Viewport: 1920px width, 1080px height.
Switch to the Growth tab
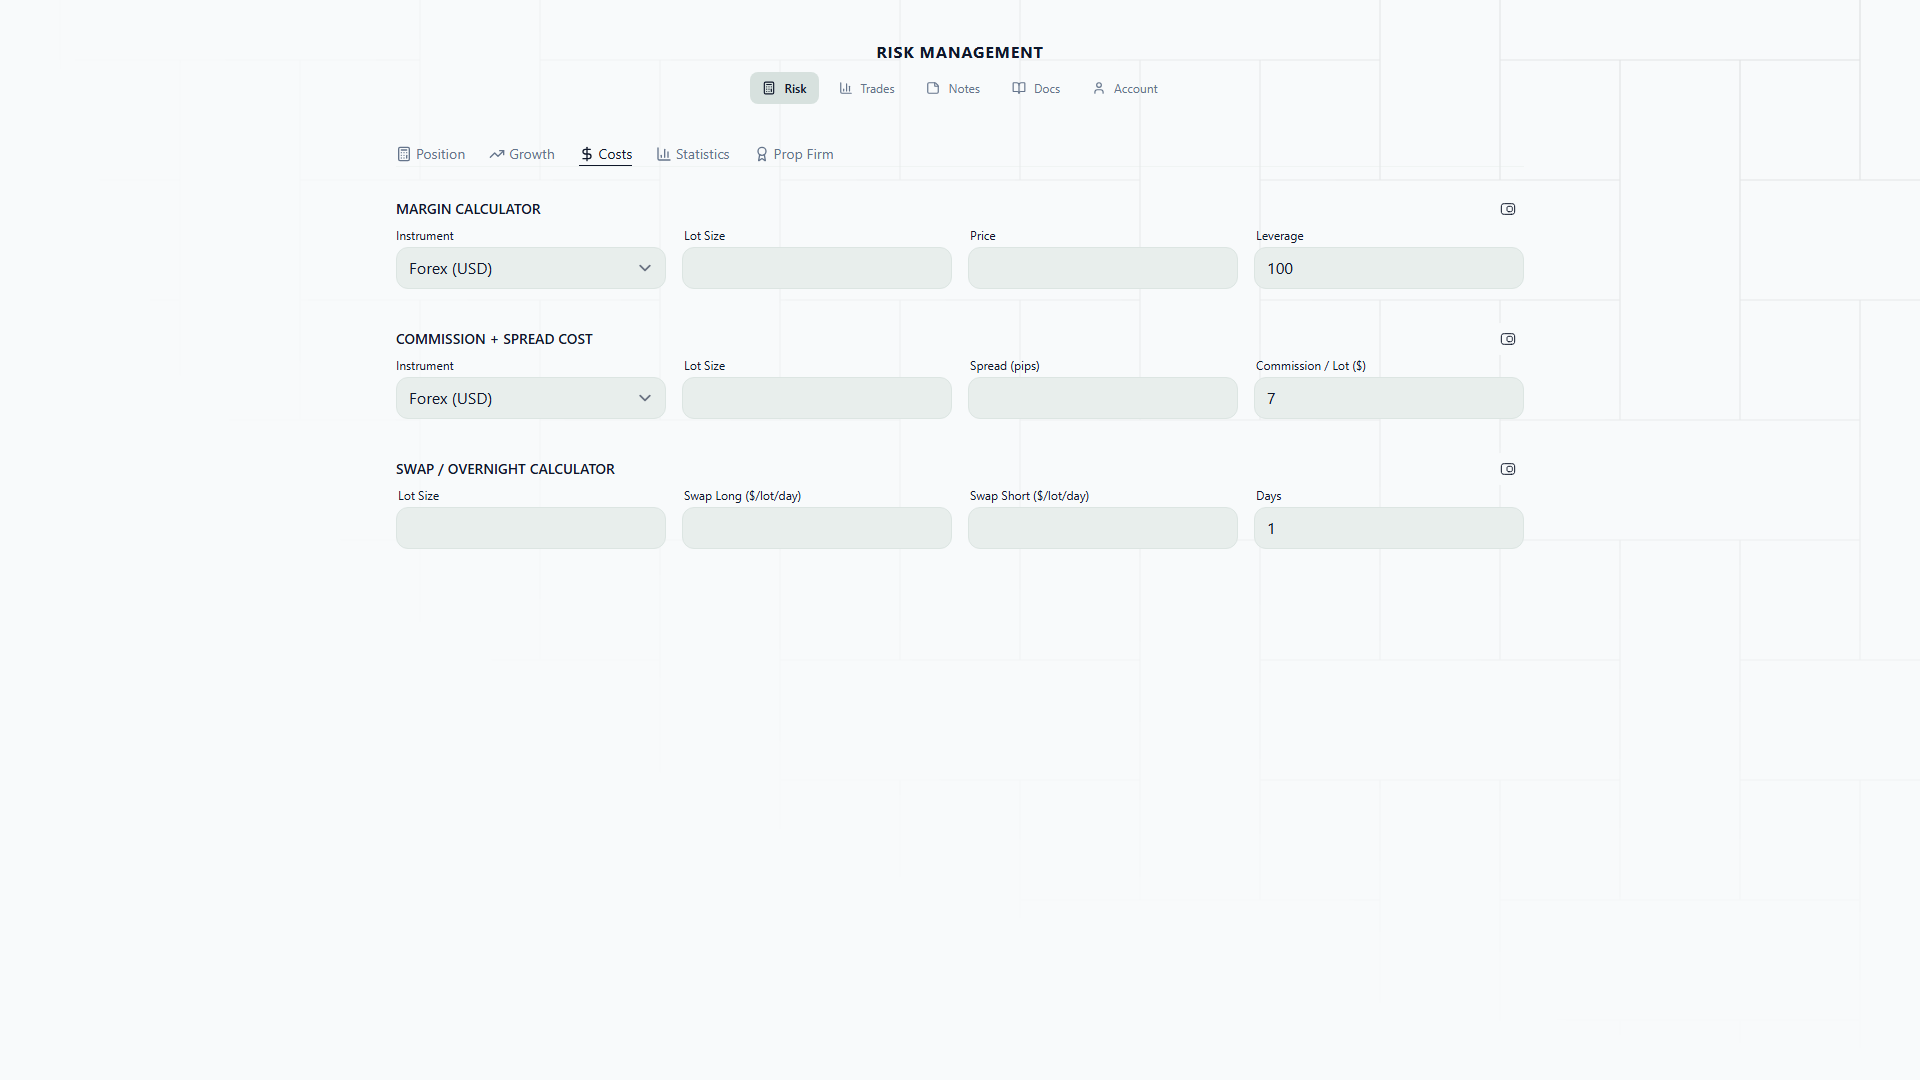[x=522, y=154]
